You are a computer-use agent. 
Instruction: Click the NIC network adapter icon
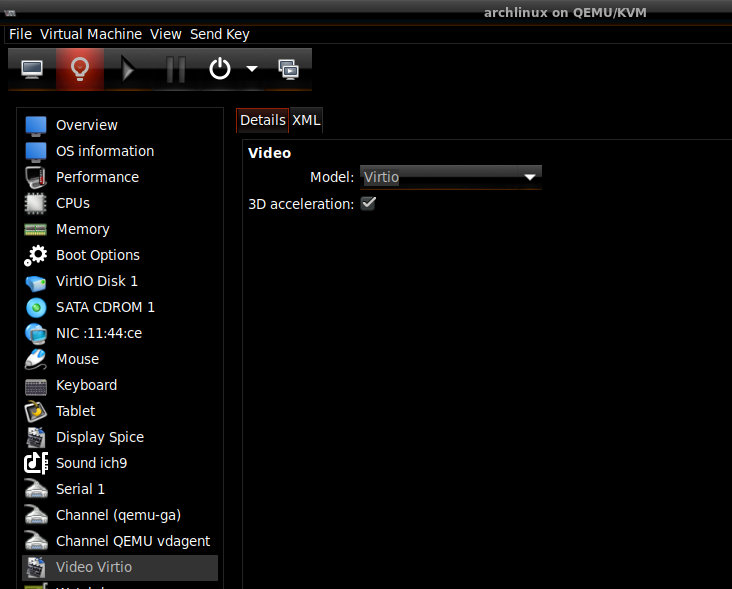36,334
